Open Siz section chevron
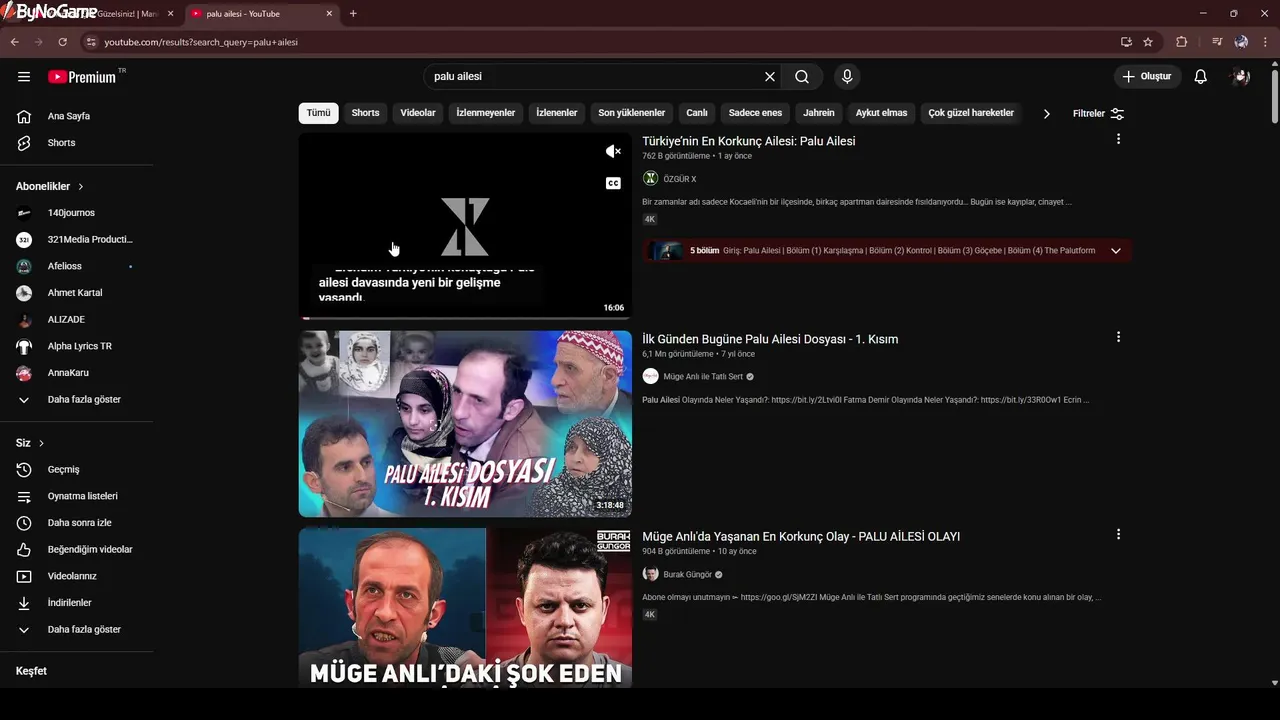1280x720 pixels. click(x=41, y=443)
